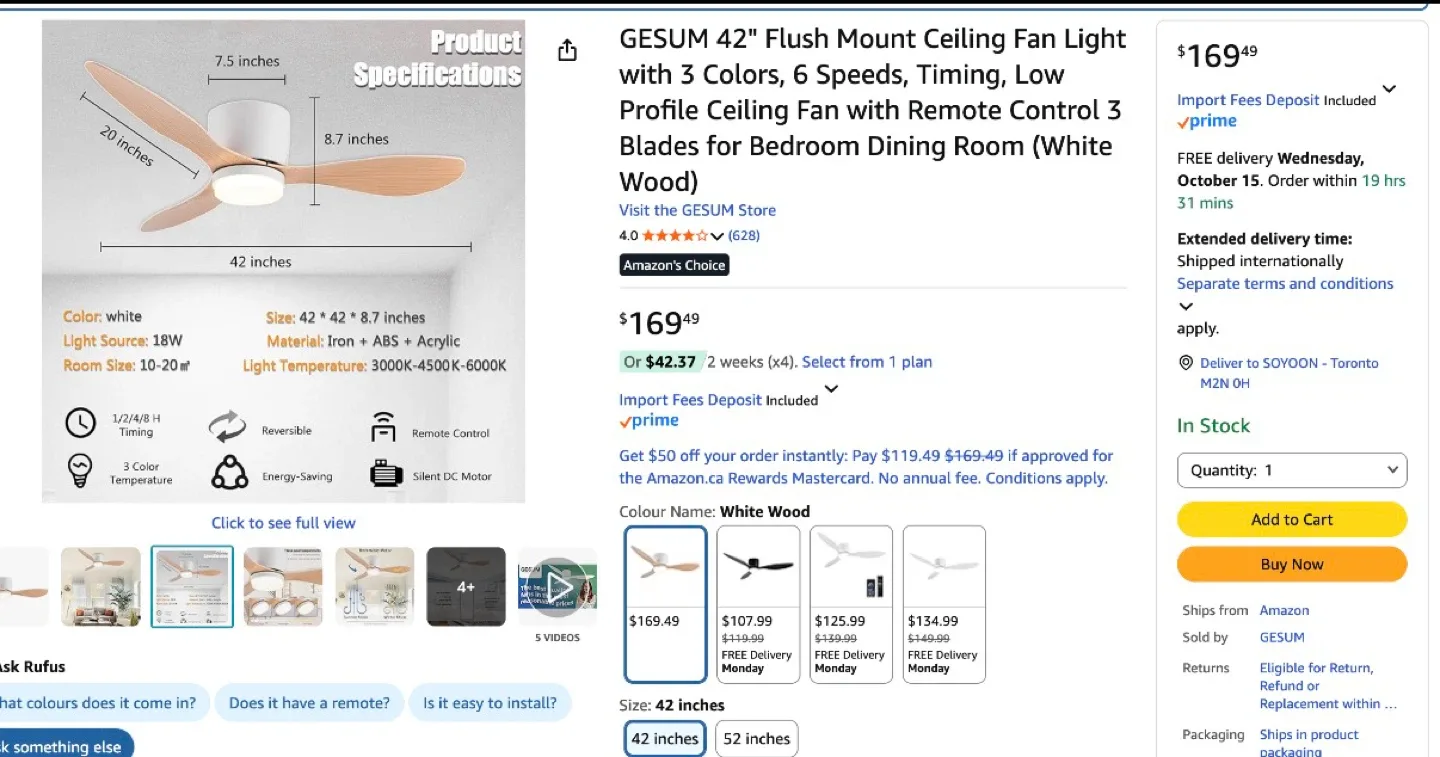Screen dimensions: 1440x757
Task: Expand the separate terms and conditions chevron
Action: click(x=1186, y=307)
